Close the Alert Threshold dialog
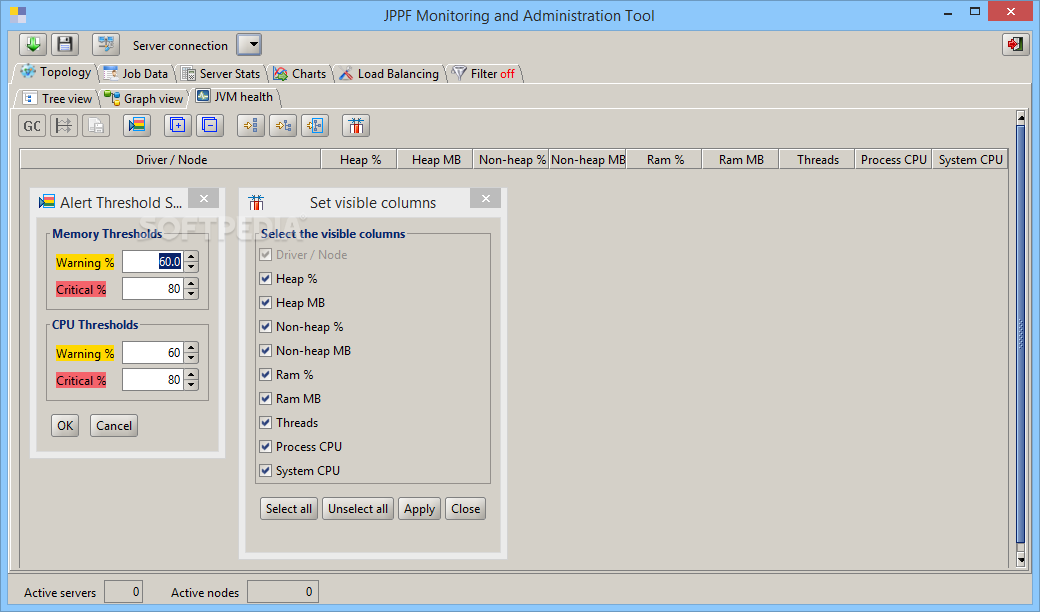Viewport: 1040px width, 612px height. tap(204, 198)
